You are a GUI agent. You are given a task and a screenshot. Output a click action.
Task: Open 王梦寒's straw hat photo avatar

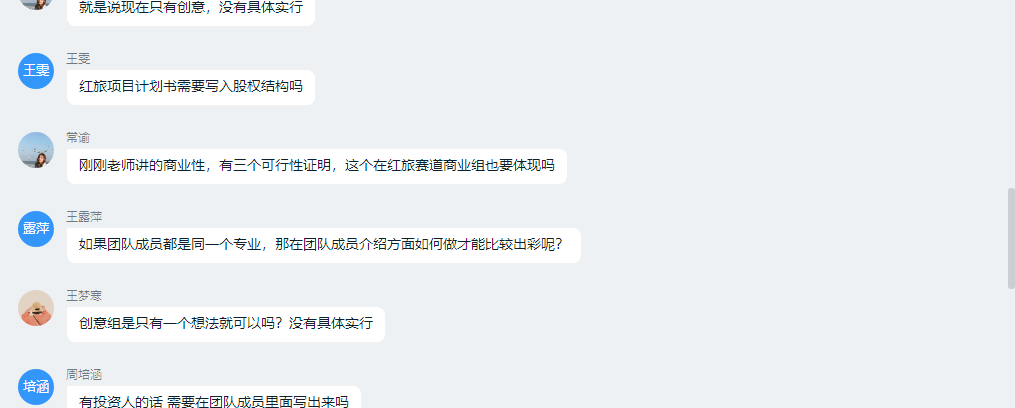tap(36, 308)
